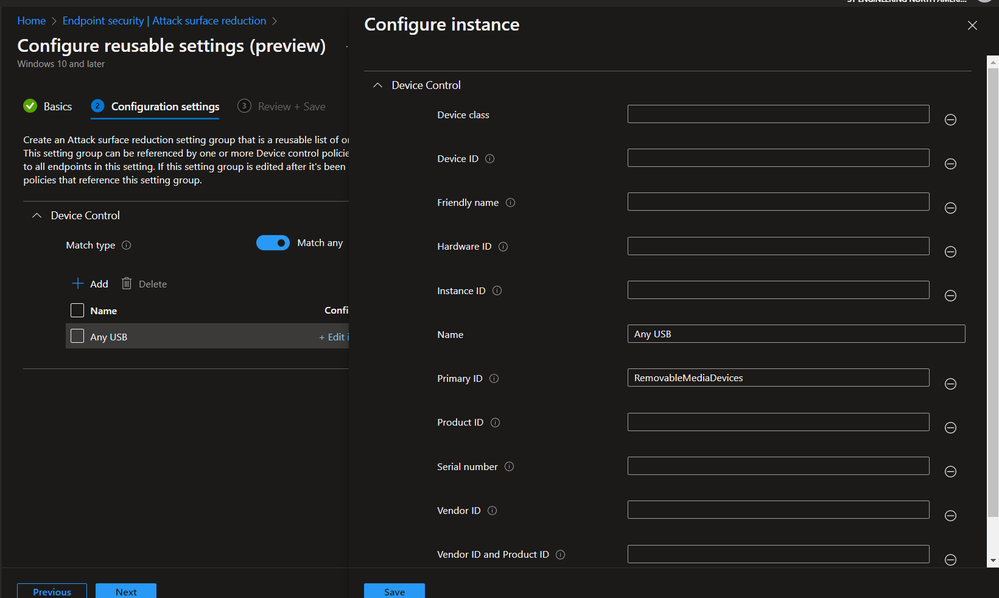Viewport: 999px width, 598px height.
Task: Show info for Friendly name
Action: coord(510,203)
